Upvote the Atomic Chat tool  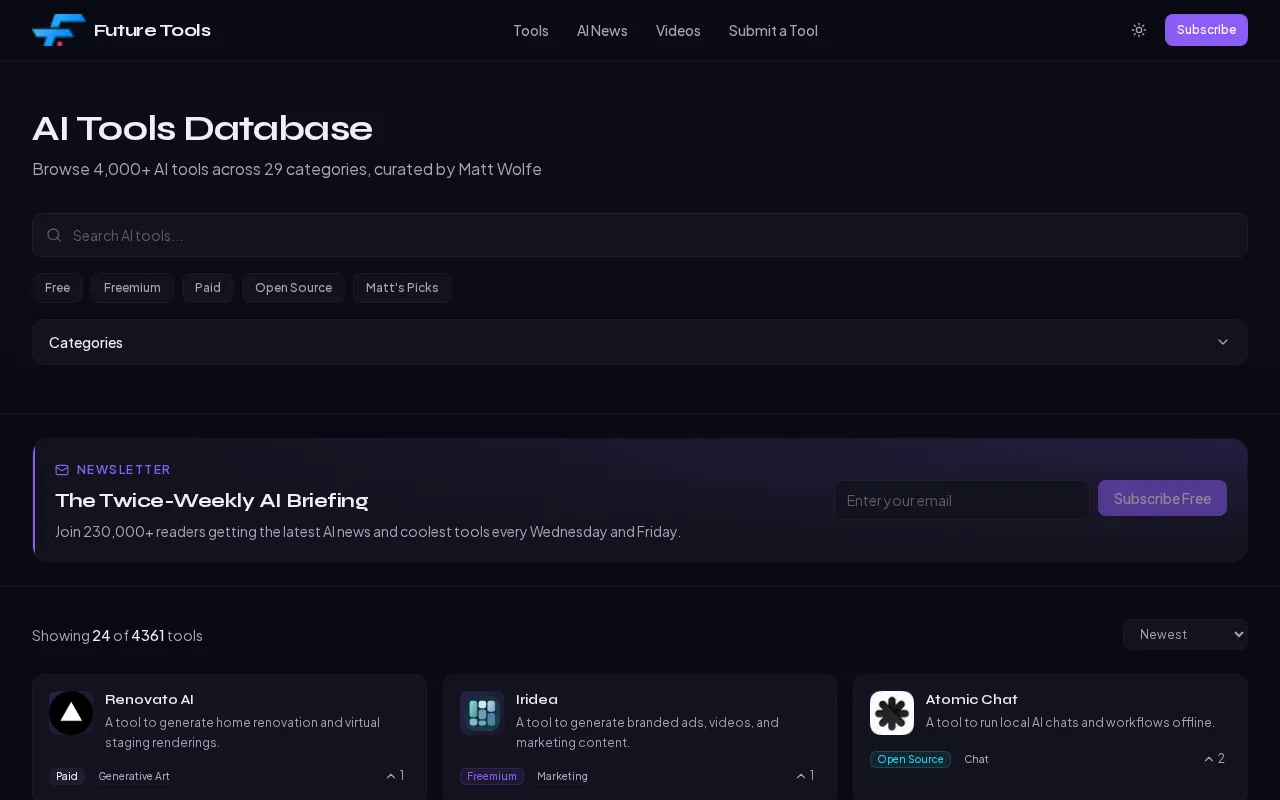[1214, 759]
